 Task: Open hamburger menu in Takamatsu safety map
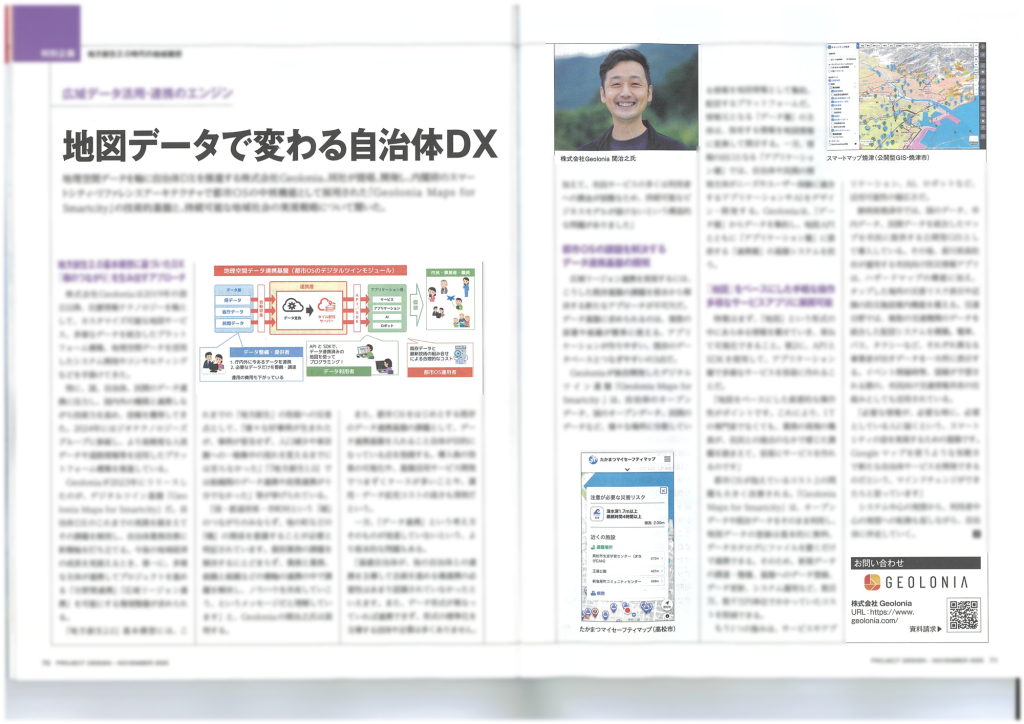[x=667, y=457]
